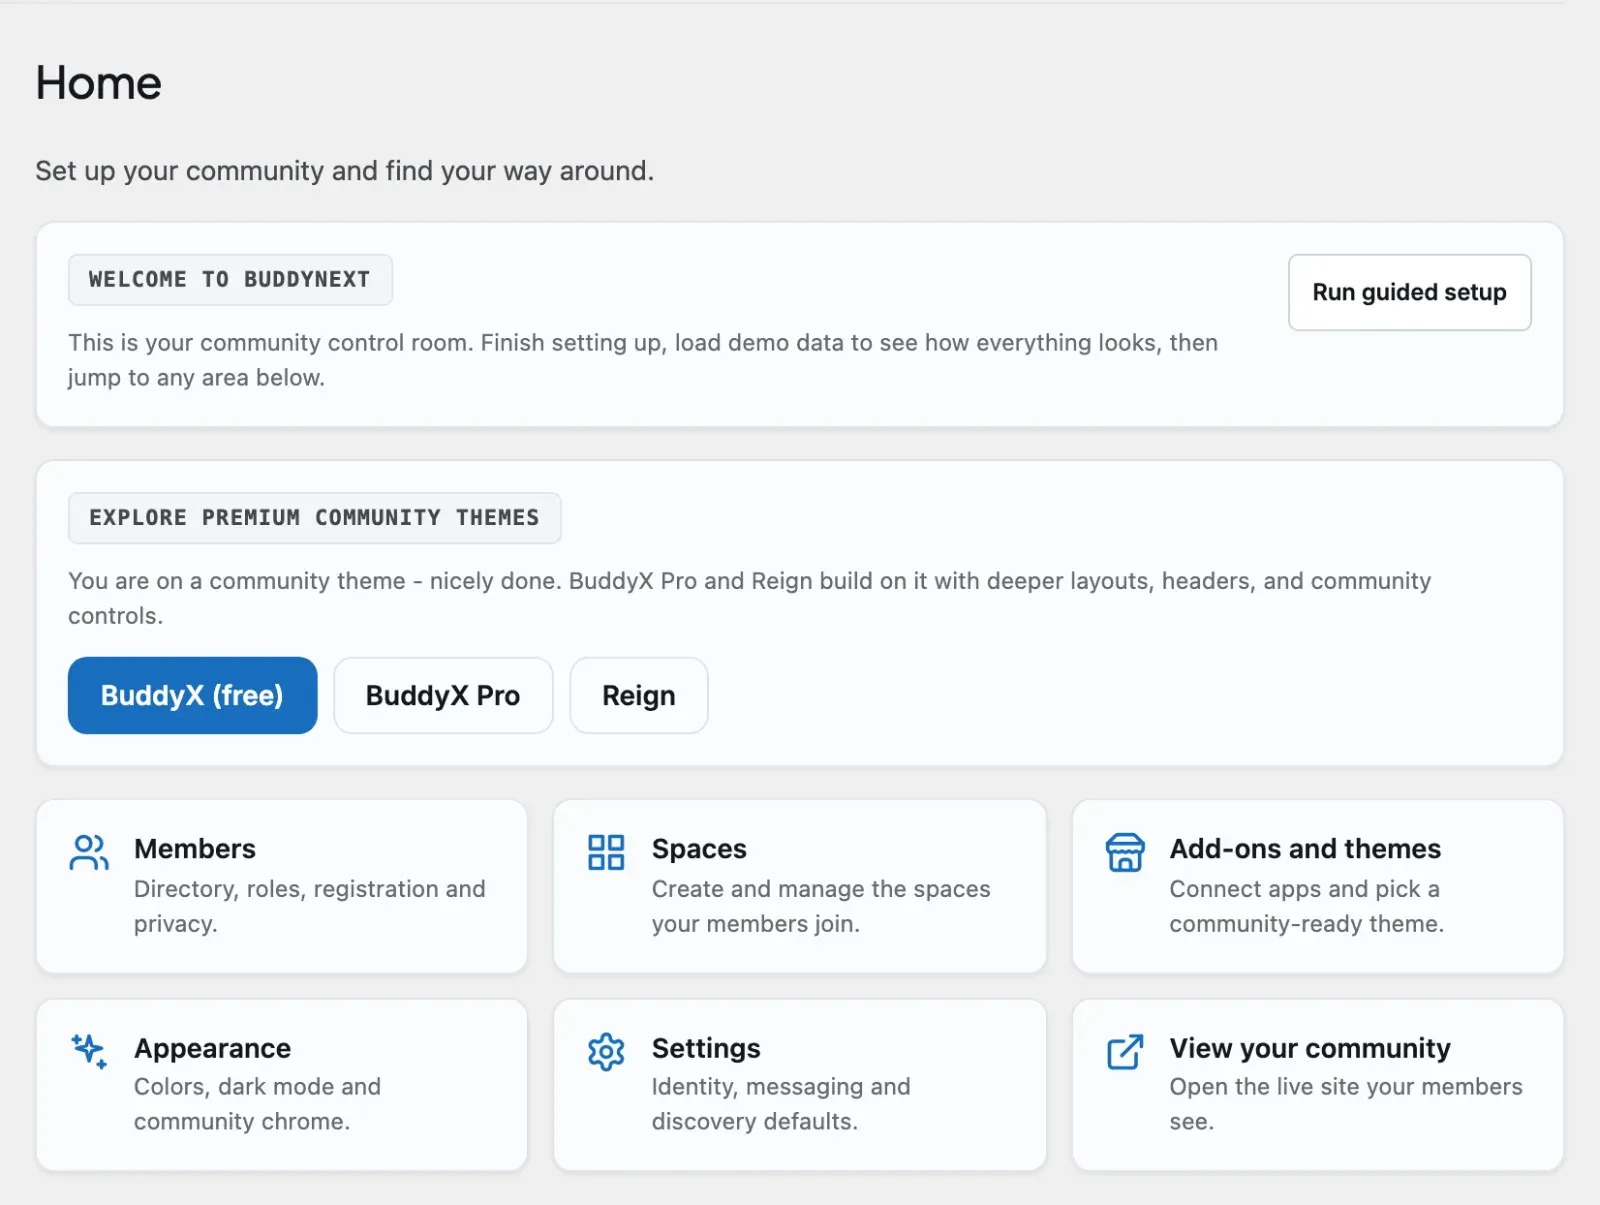Click the 'WELCOME TO BUDDYNEXT' label
1600x1205 pixels.
point(230,280)
